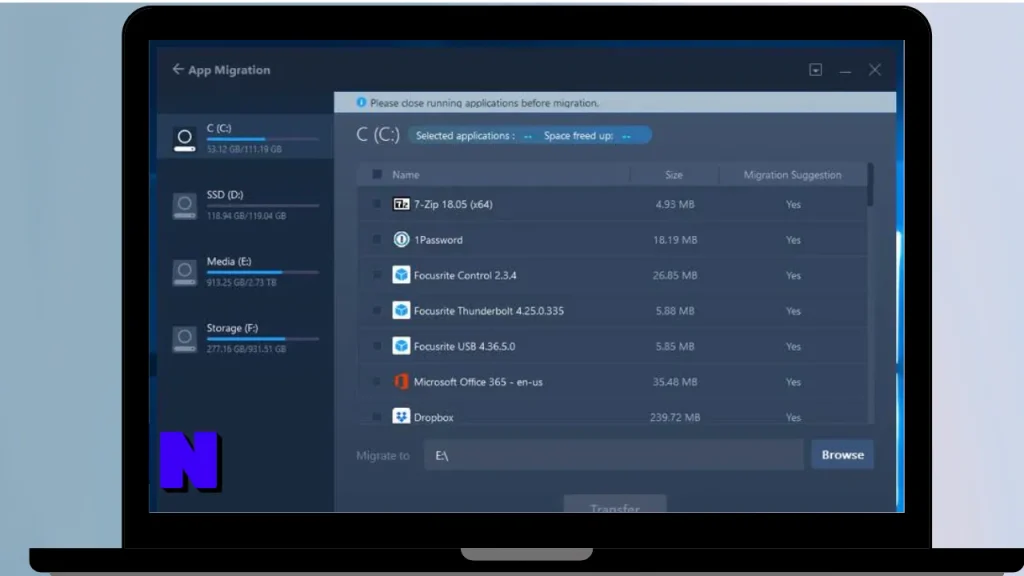Click the 913.25 GB/2.73 TB text
Image resolution: width=1024 pixels, height=576 pixels.
coord(242,283)
